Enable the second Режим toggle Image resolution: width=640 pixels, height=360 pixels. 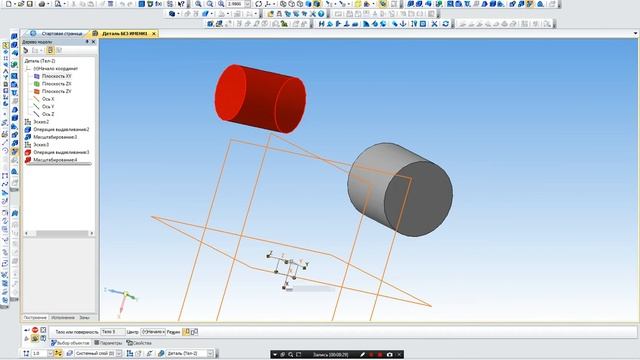[x=194, y=332]
